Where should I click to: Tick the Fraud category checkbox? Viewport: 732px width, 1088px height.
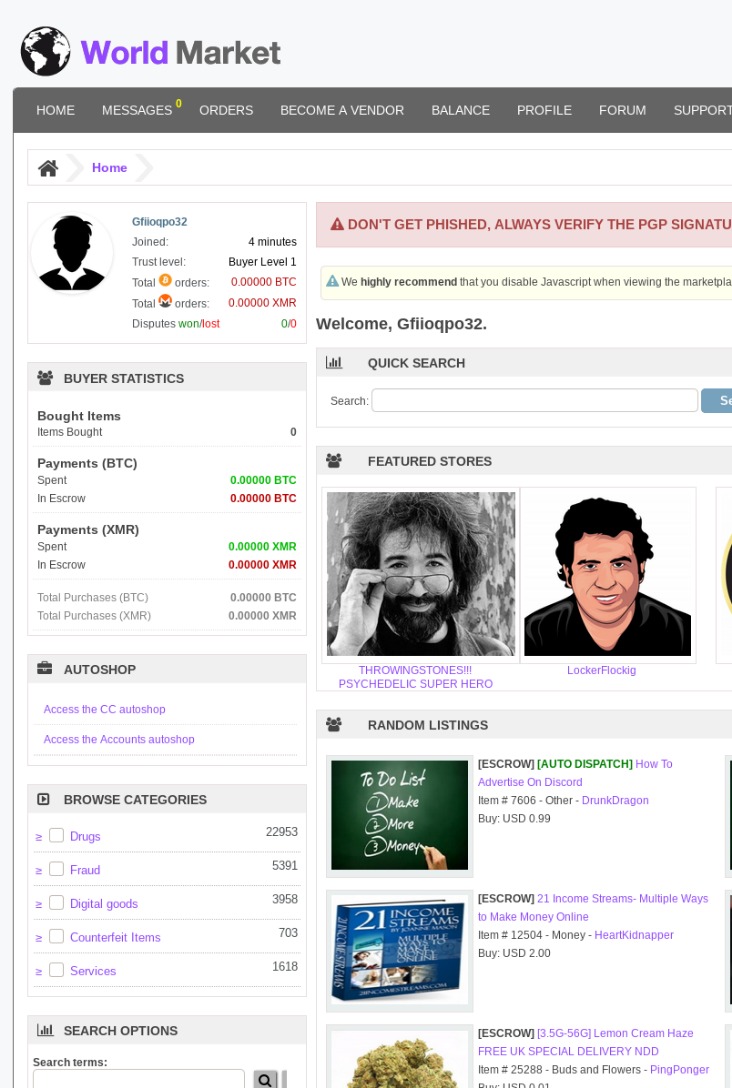click(57, 869)
